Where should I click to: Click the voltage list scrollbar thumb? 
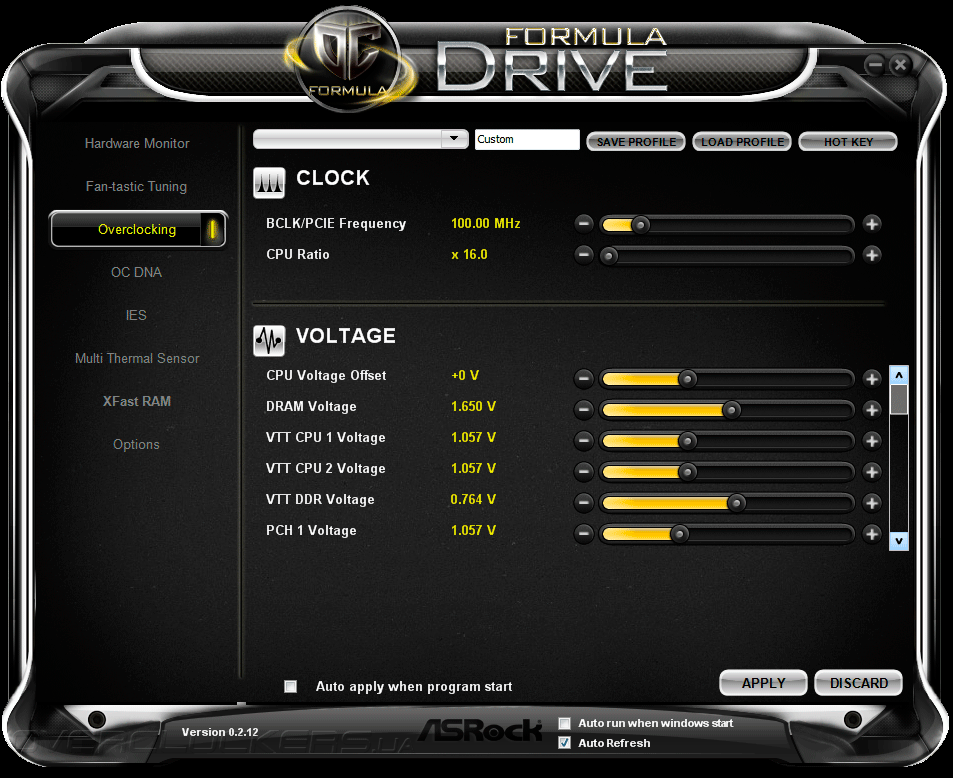[x=899, y=399]
